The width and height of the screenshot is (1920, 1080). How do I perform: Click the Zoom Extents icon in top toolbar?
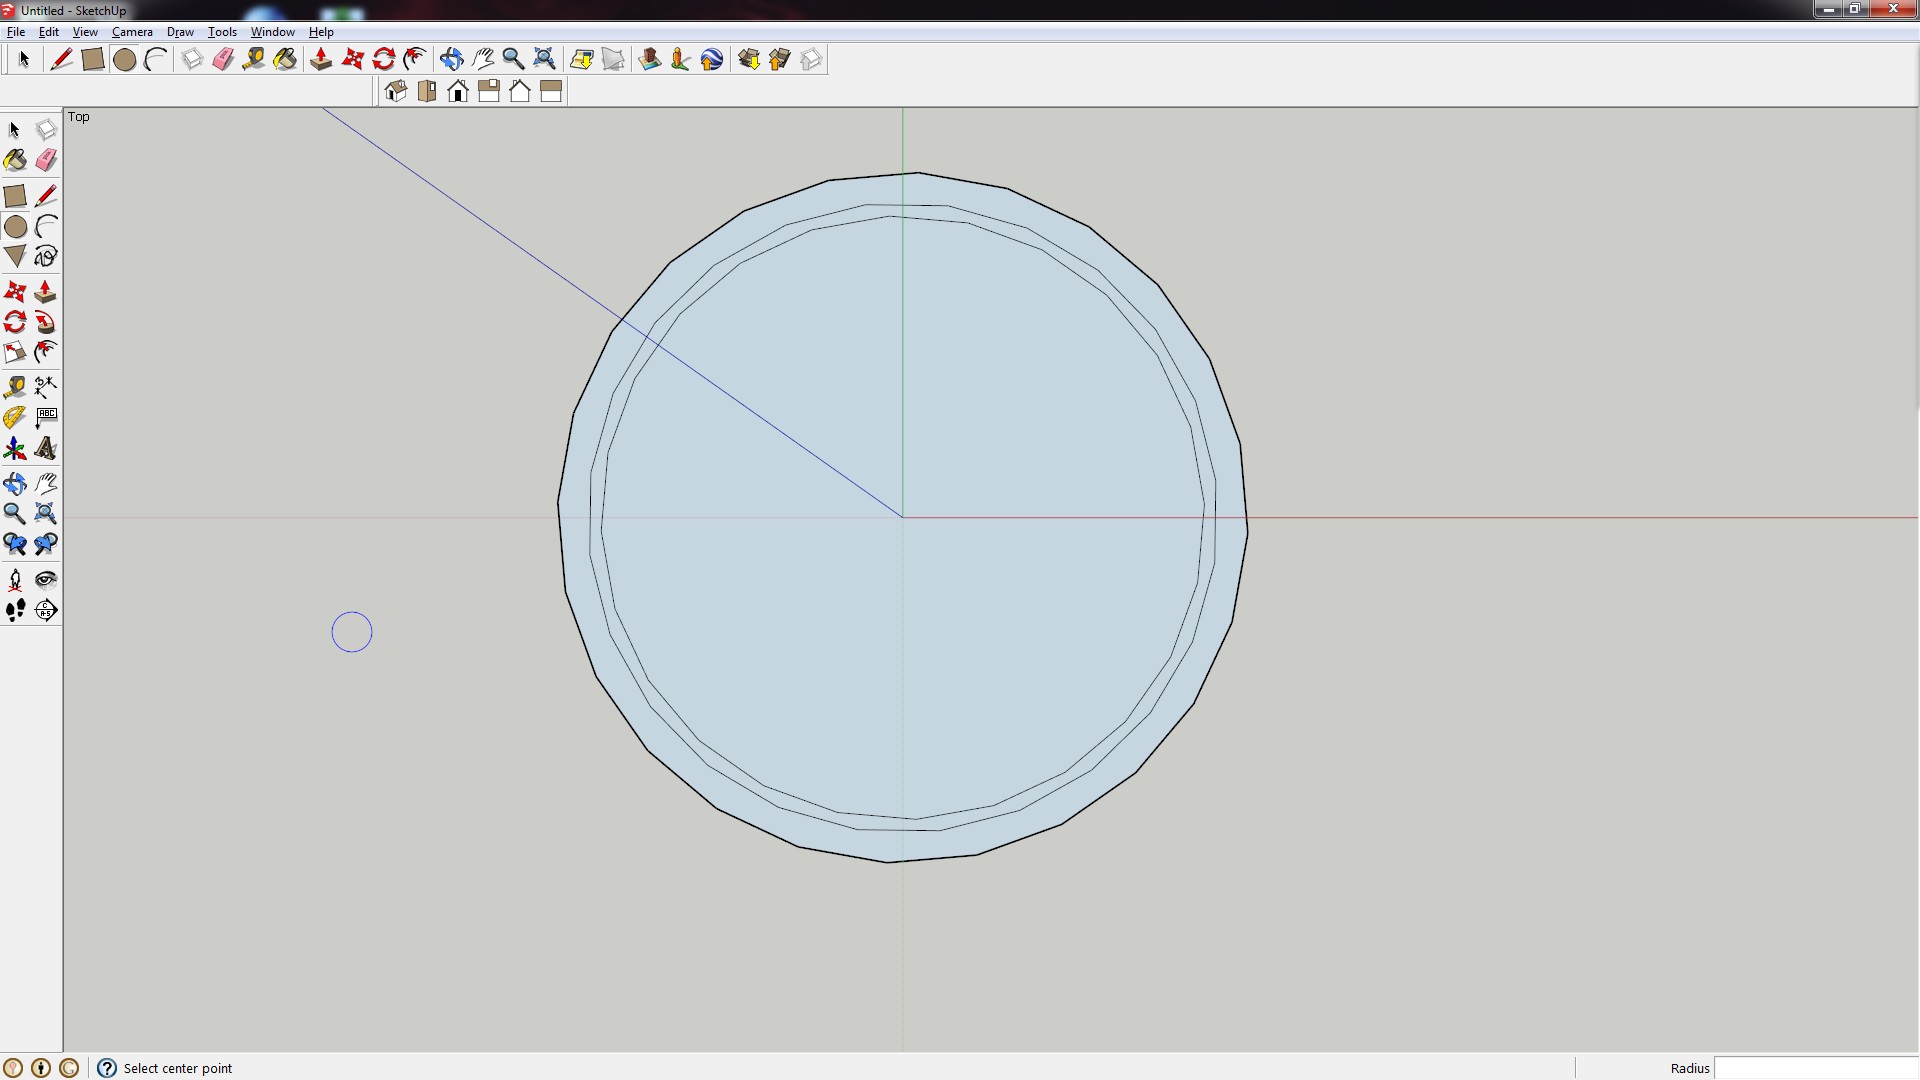(544, 60)
